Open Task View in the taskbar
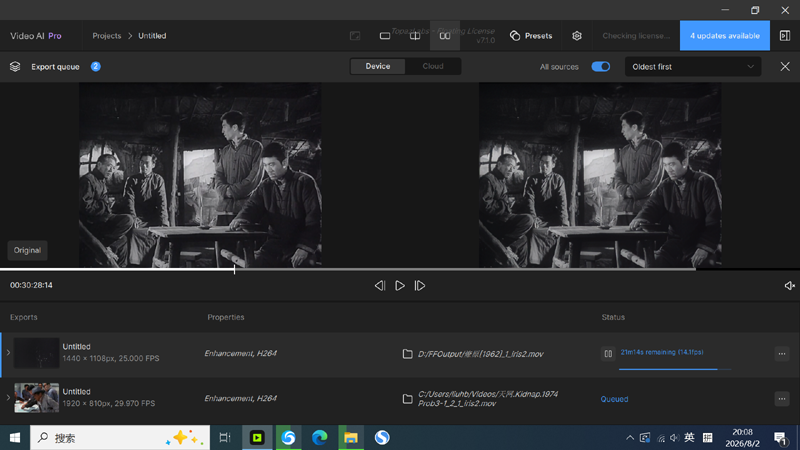800x450 pixels. coord(224,438)
